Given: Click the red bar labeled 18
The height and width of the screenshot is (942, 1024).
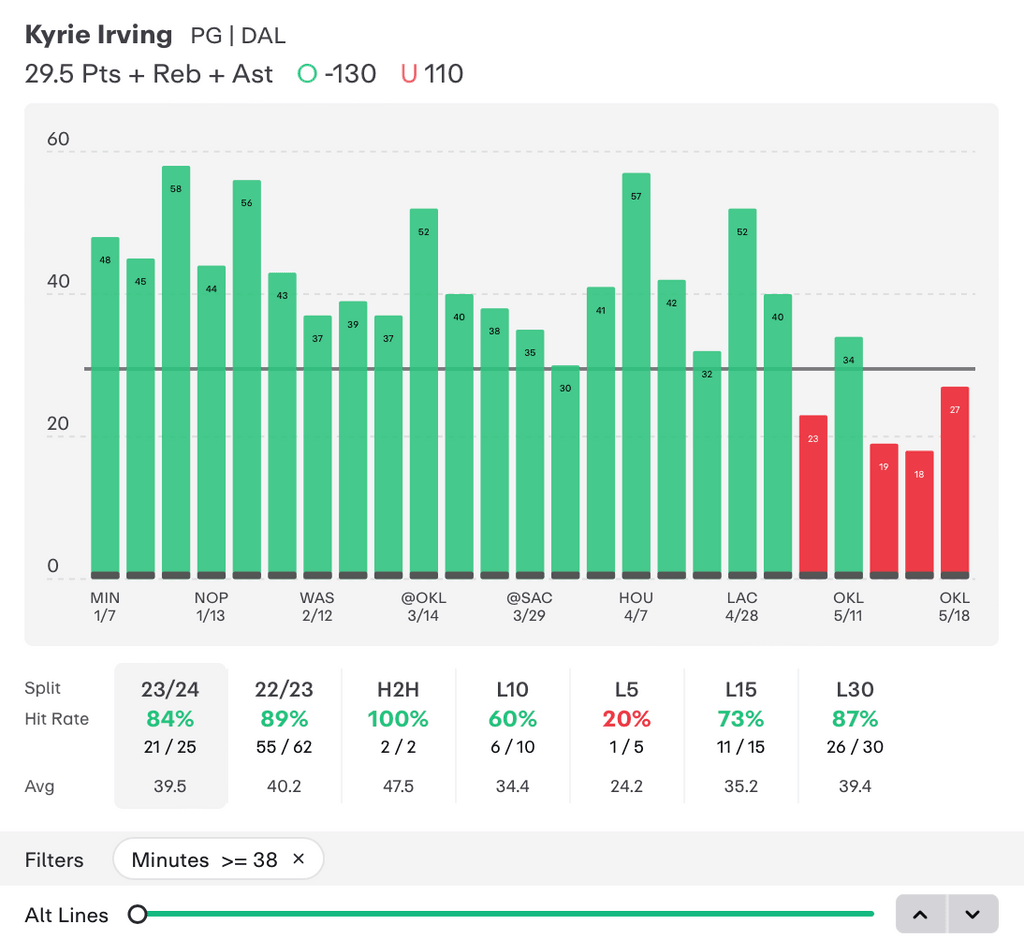Looking at the screenshot, I should [x=919, y=515].
